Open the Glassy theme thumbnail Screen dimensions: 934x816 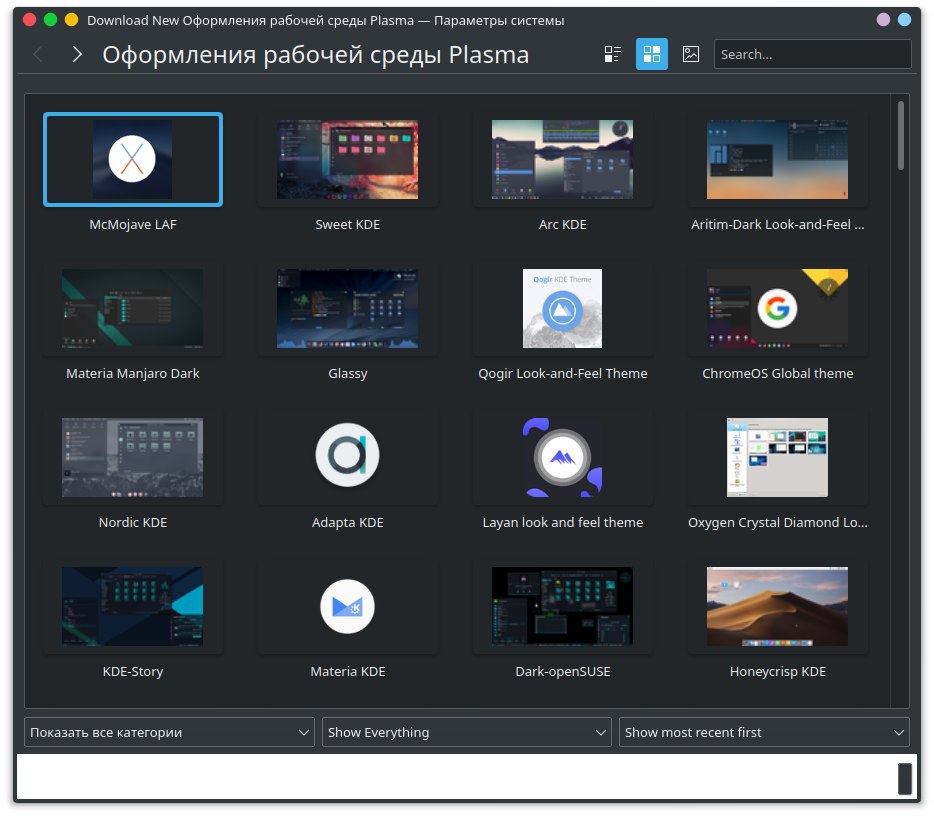[x=347, y=309]
